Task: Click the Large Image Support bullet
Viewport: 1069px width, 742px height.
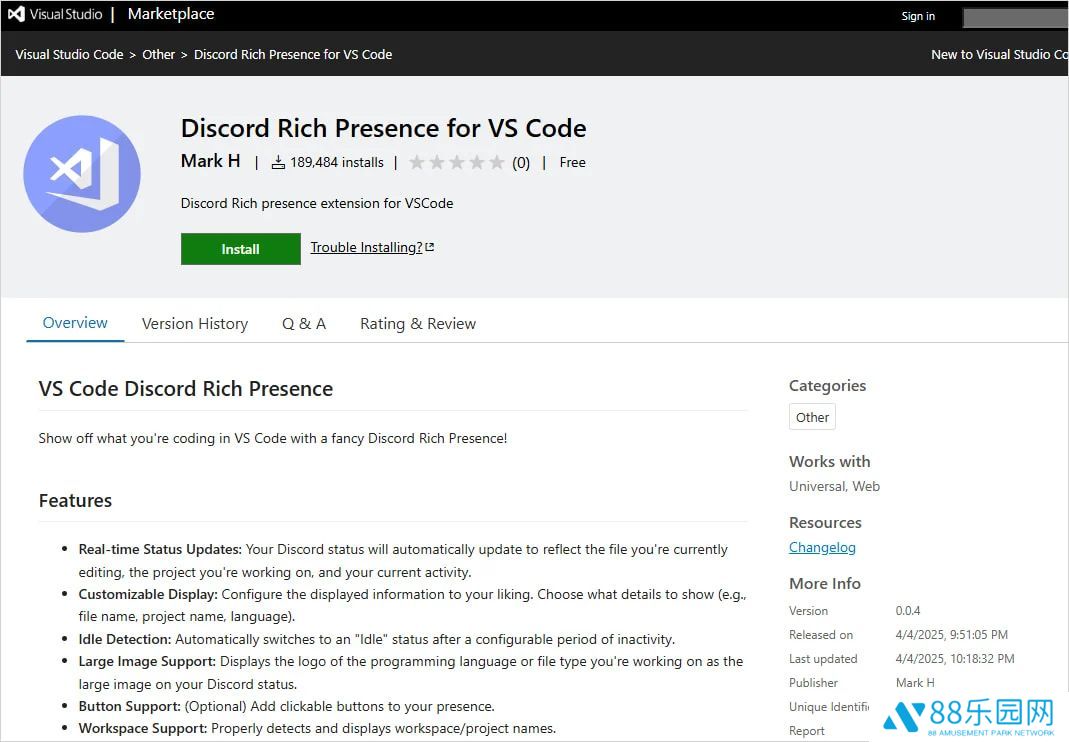Action: [410, 672]
